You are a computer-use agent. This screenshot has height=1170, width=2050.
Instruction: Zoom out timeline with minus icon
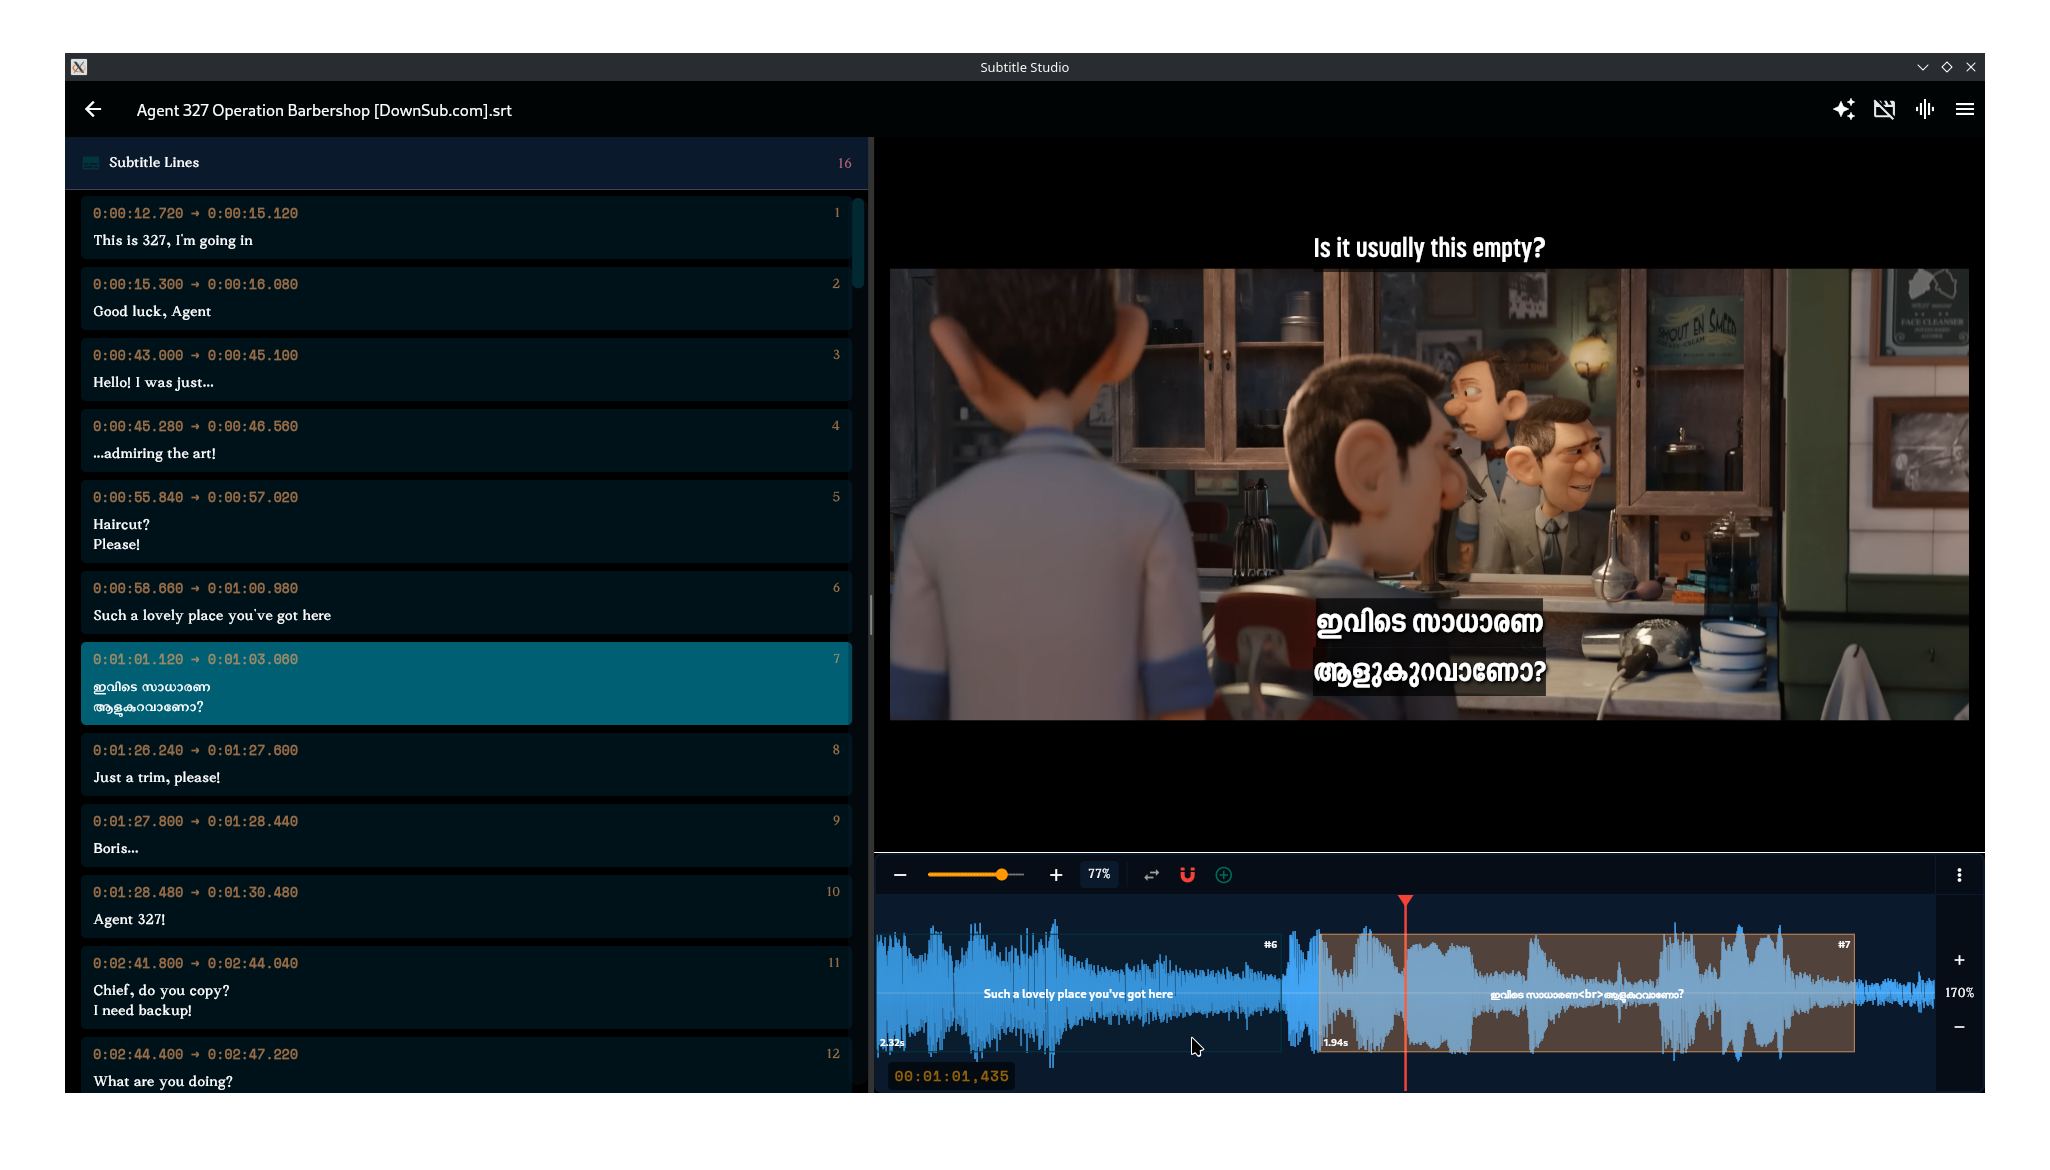[x=900, y=875]
